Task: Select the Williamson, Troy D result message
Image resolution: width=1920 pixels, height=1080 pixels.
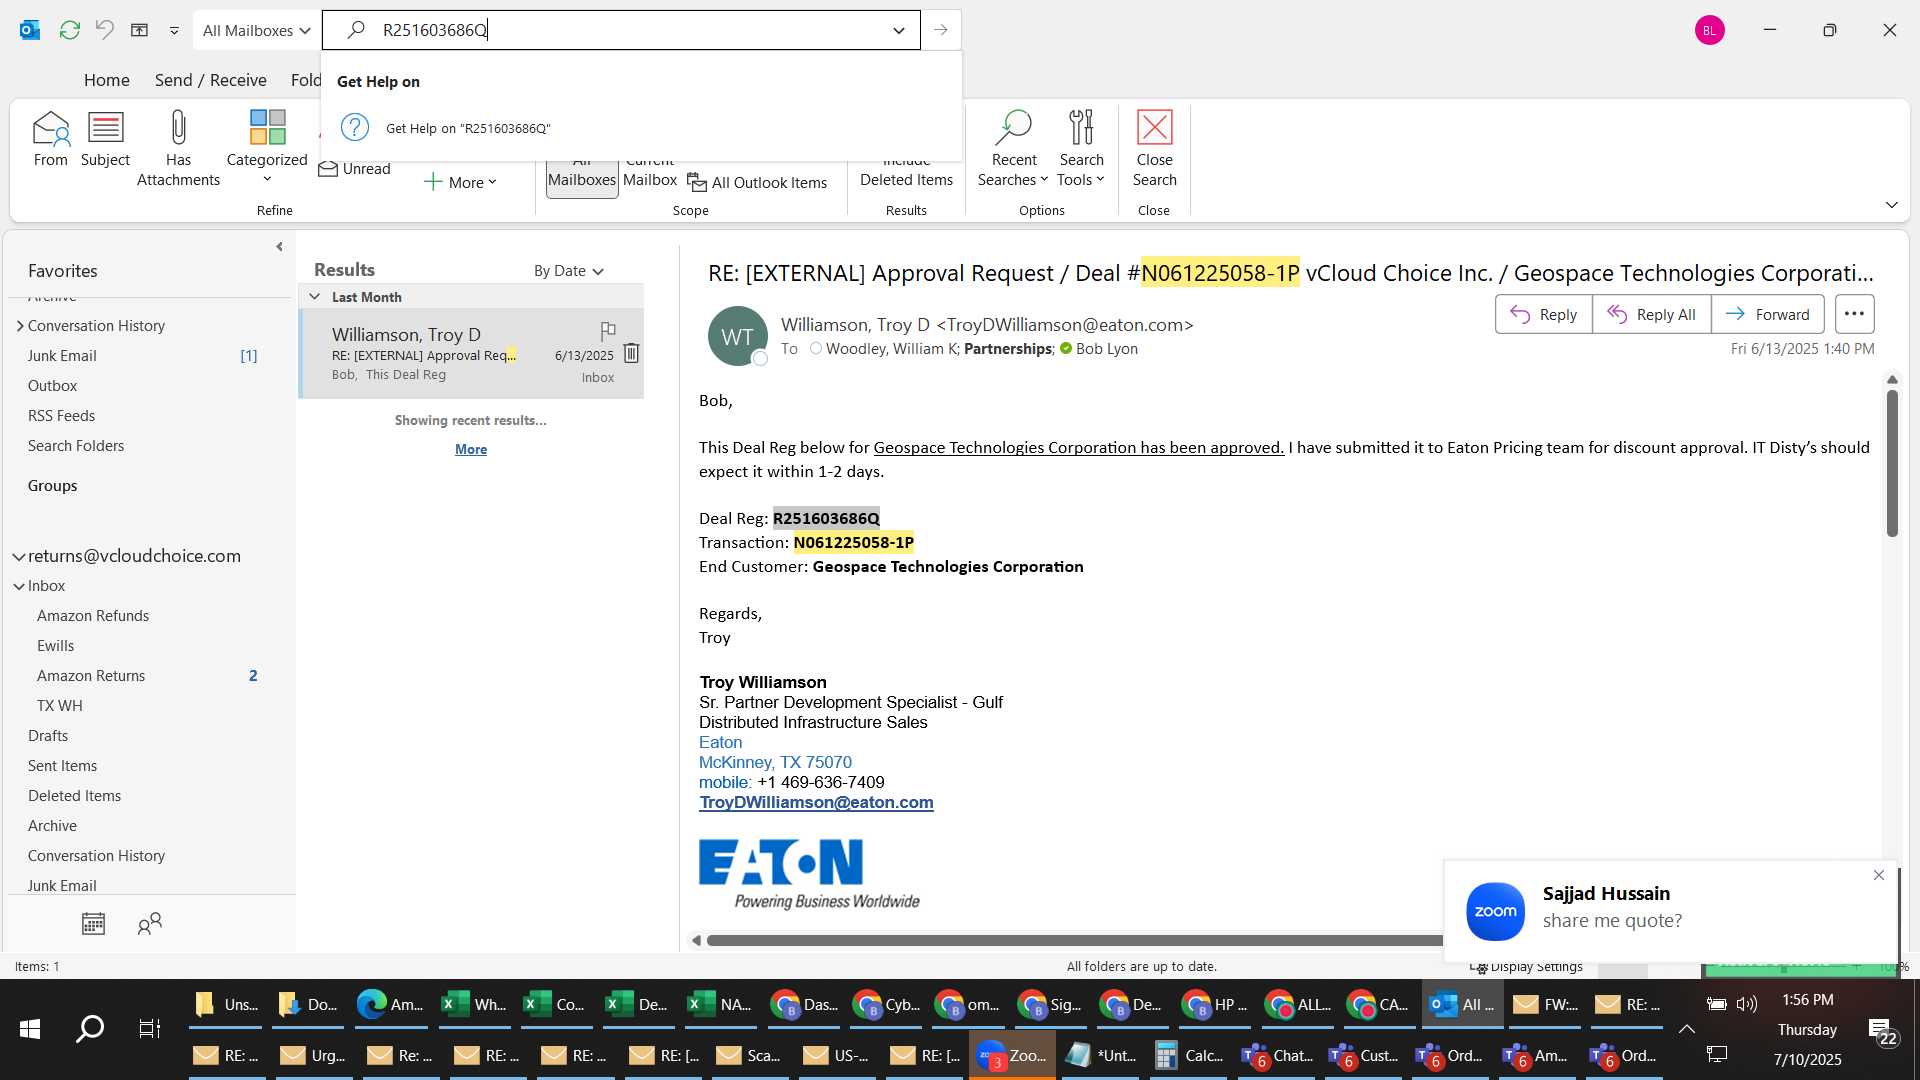Action: (470, 354)
